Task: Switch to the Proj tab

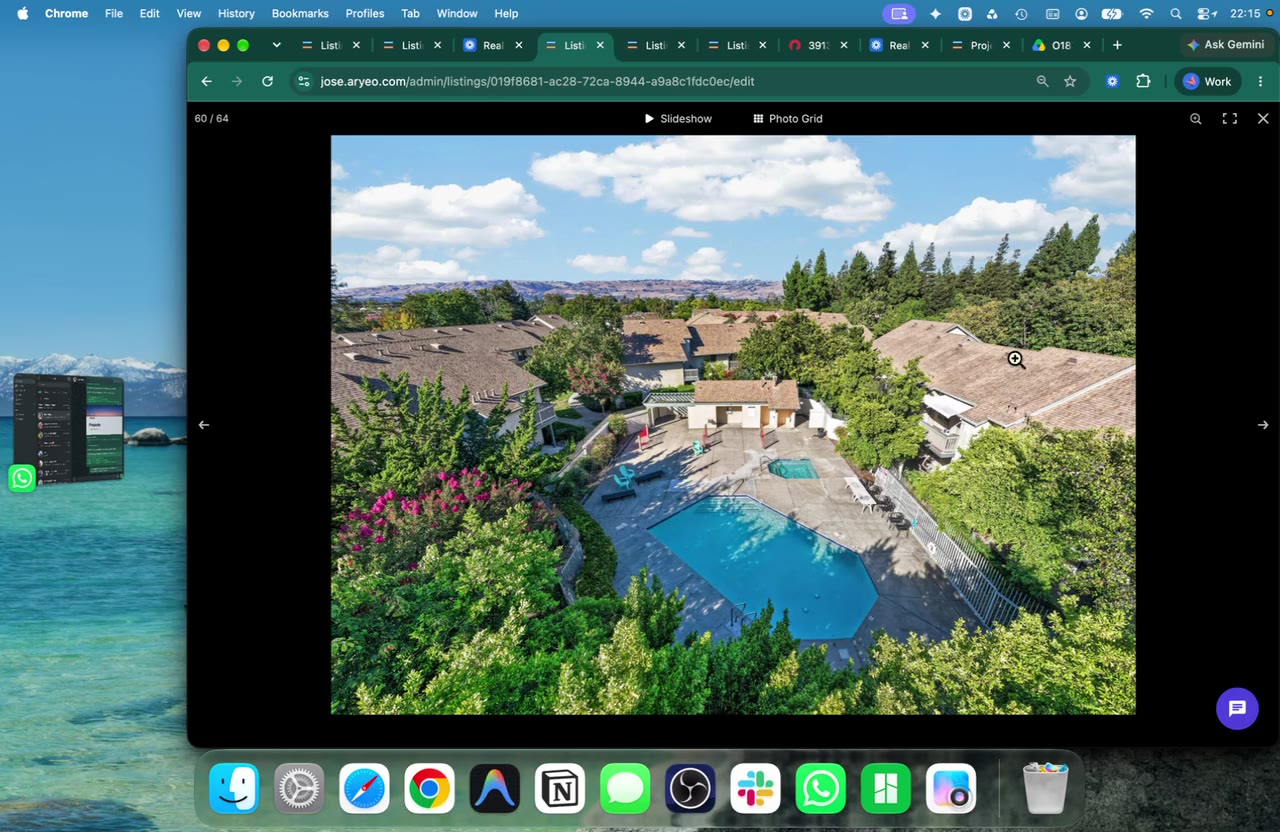Action: coord(981,45)
